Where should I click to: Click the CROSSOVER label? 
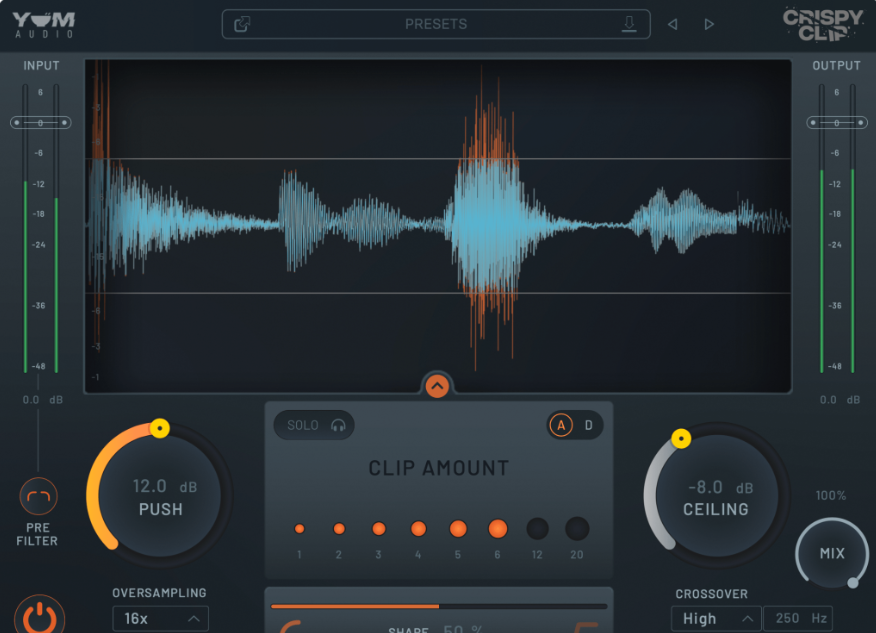coord(711,594)
